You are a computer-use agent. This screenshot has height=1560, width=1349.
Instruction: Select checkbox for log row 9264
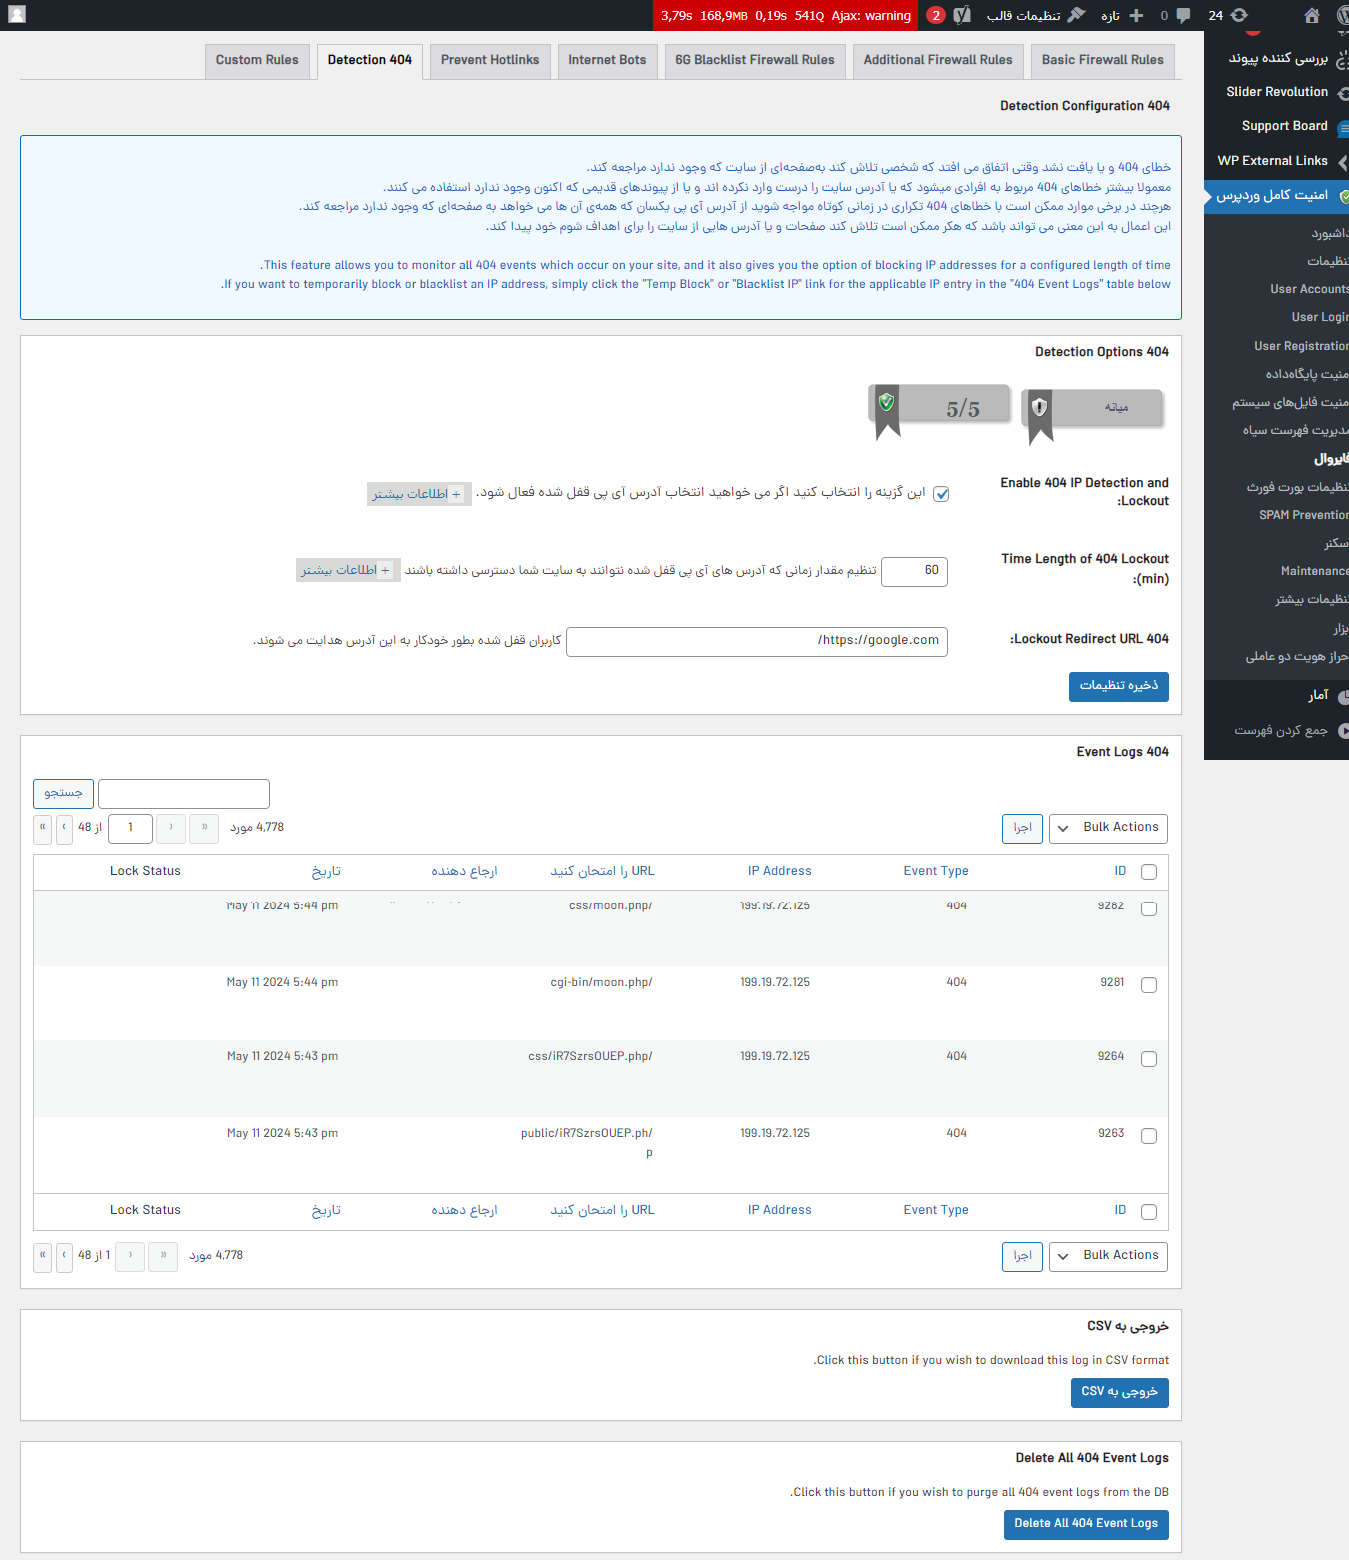point(1149,1059)
